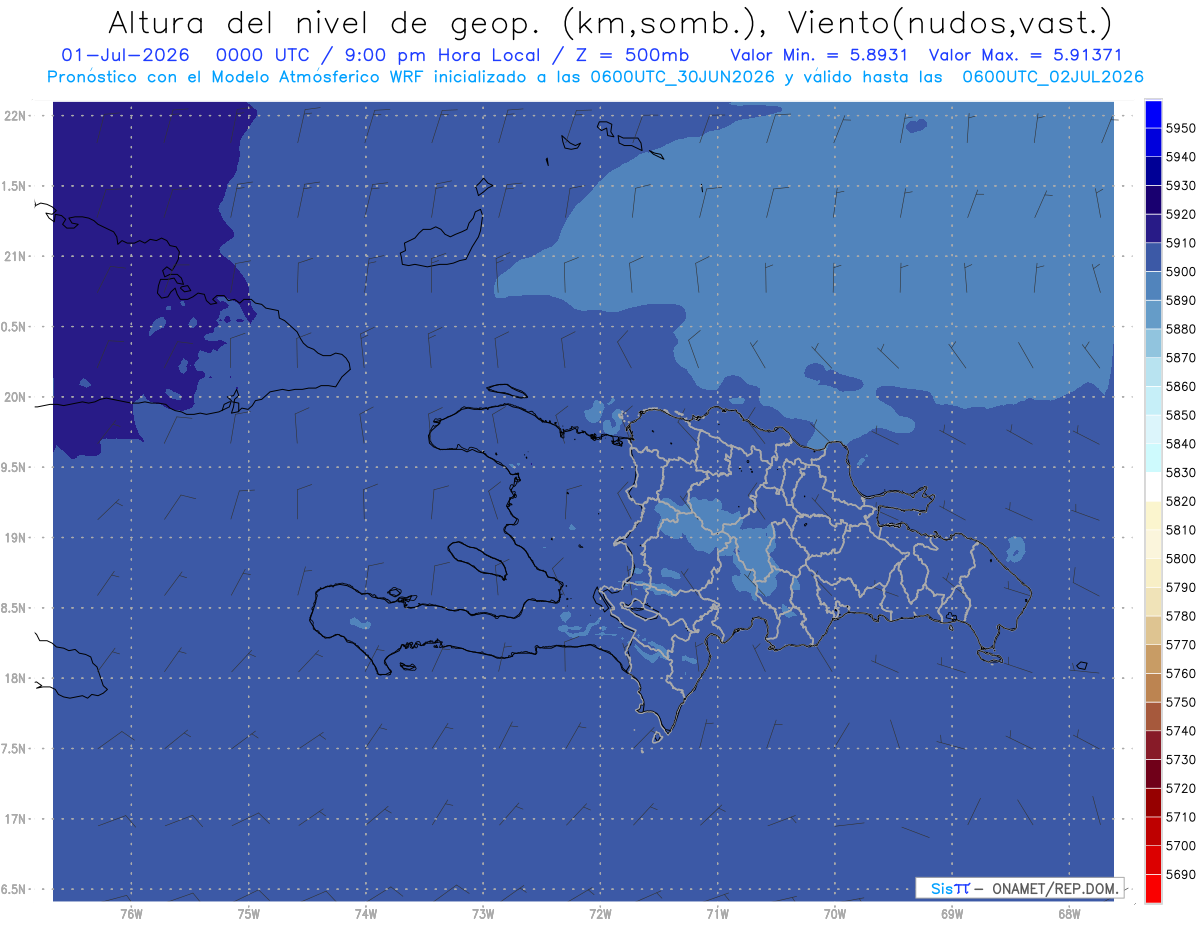Click the 76W longitude axis label
This screenshot has width=1200, height=927.
click(x=131, y=914)
